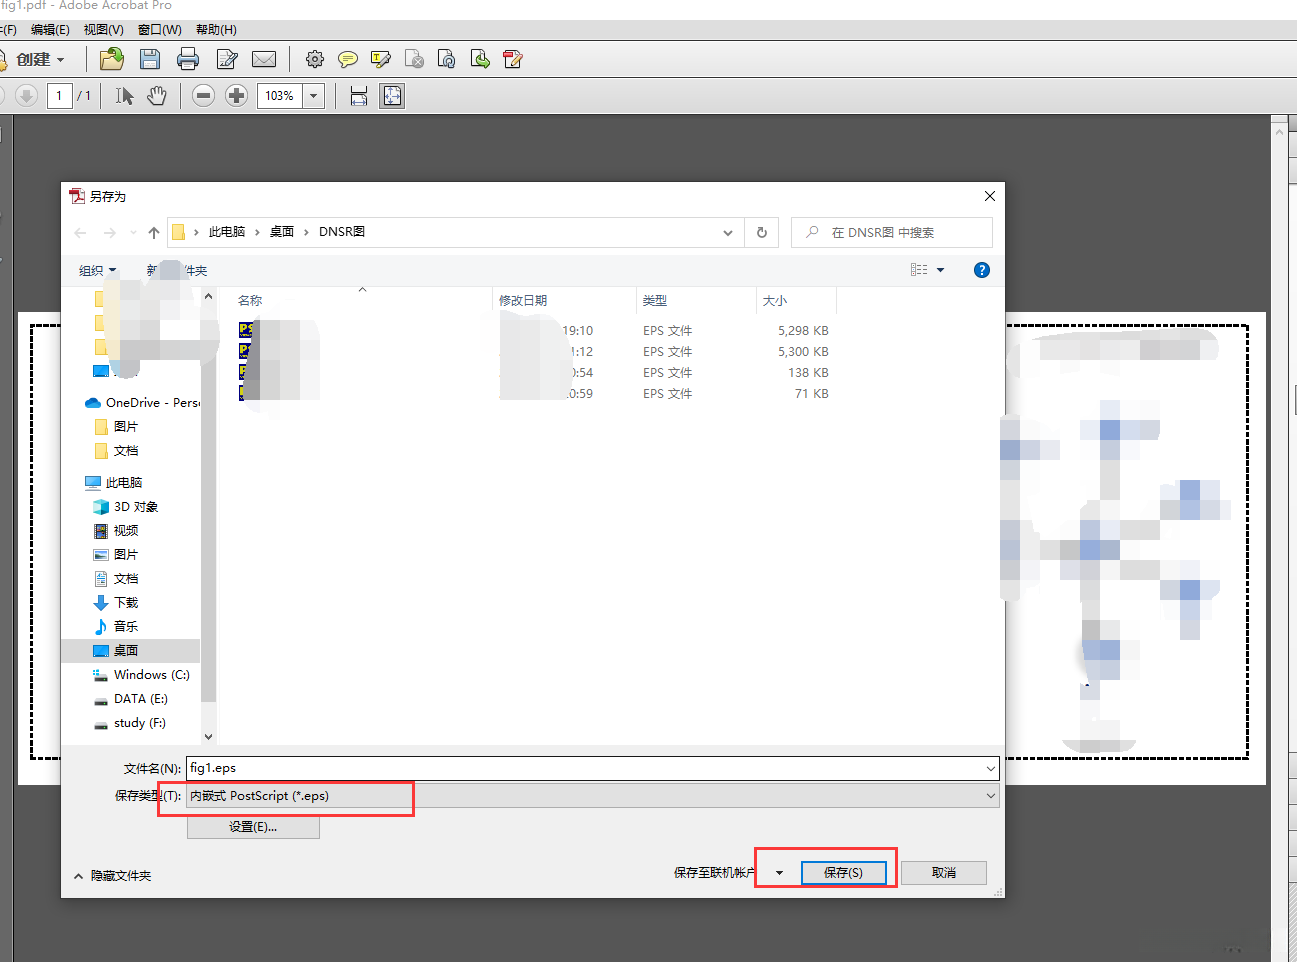Zoom out with the minus icon
The height and width of the screenshot is (962, 1297).
point(204,96)
